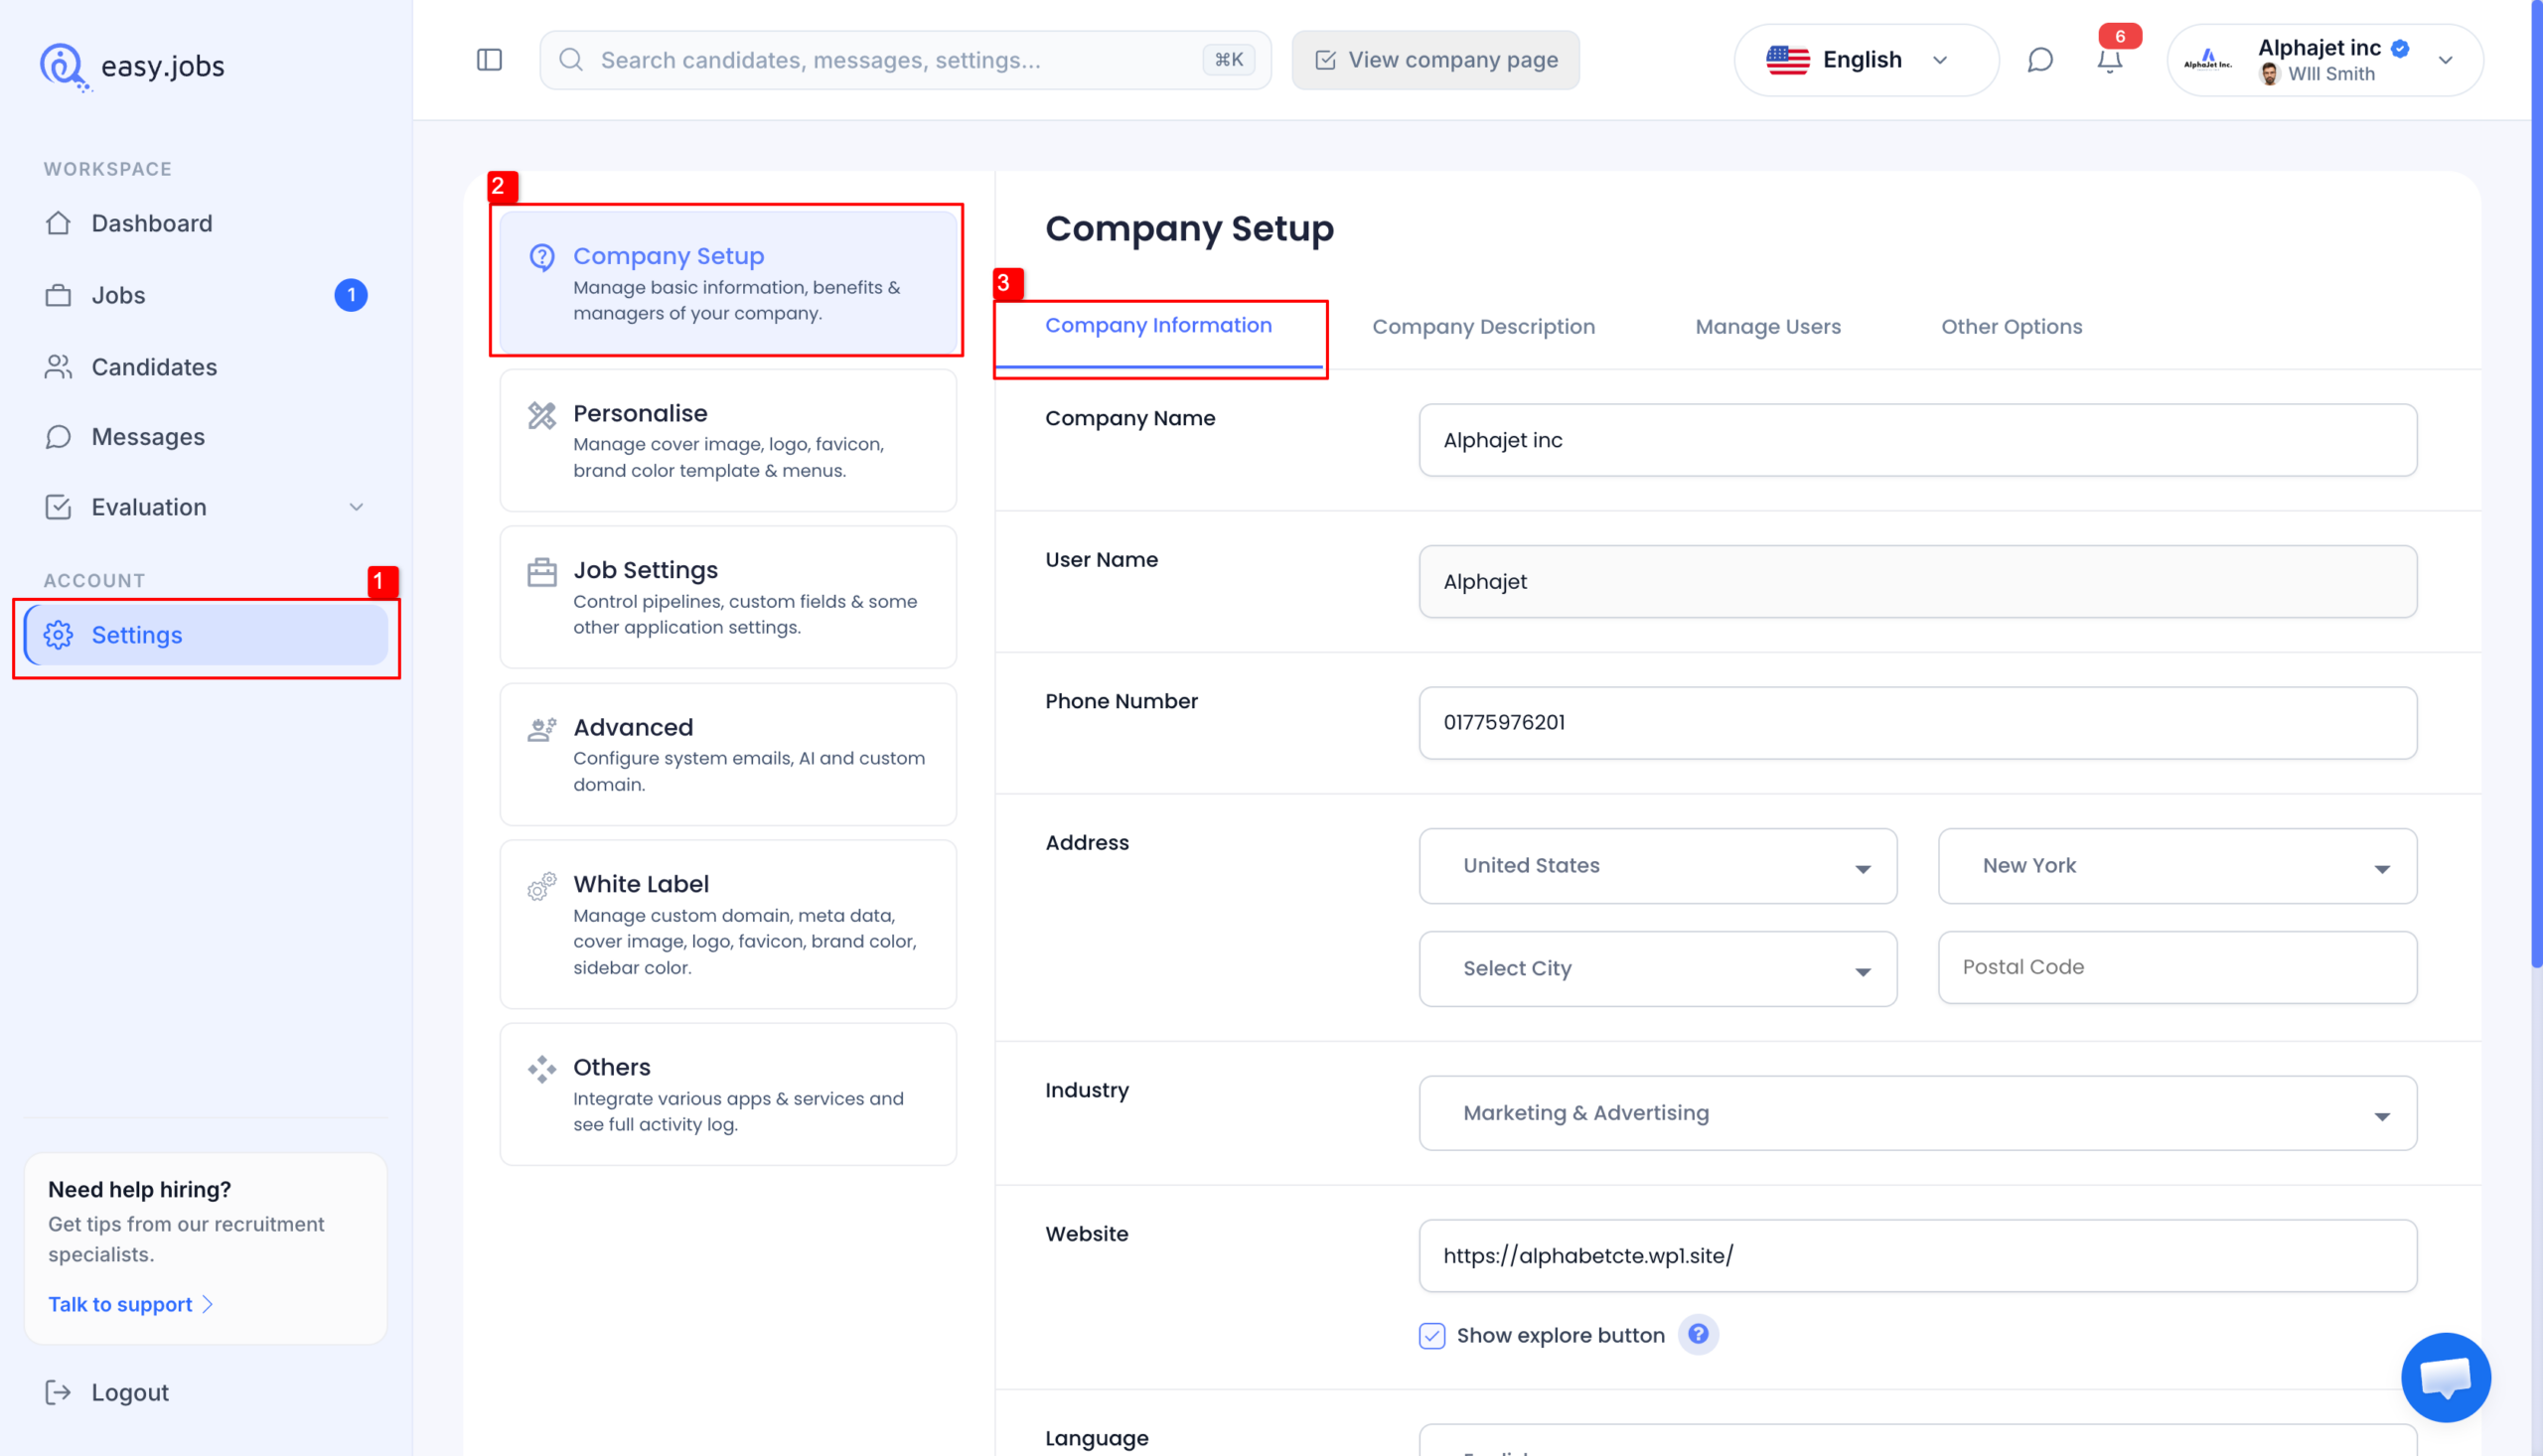
Task: Switch to Other Options tab
Action: (x=2011, y=327)
